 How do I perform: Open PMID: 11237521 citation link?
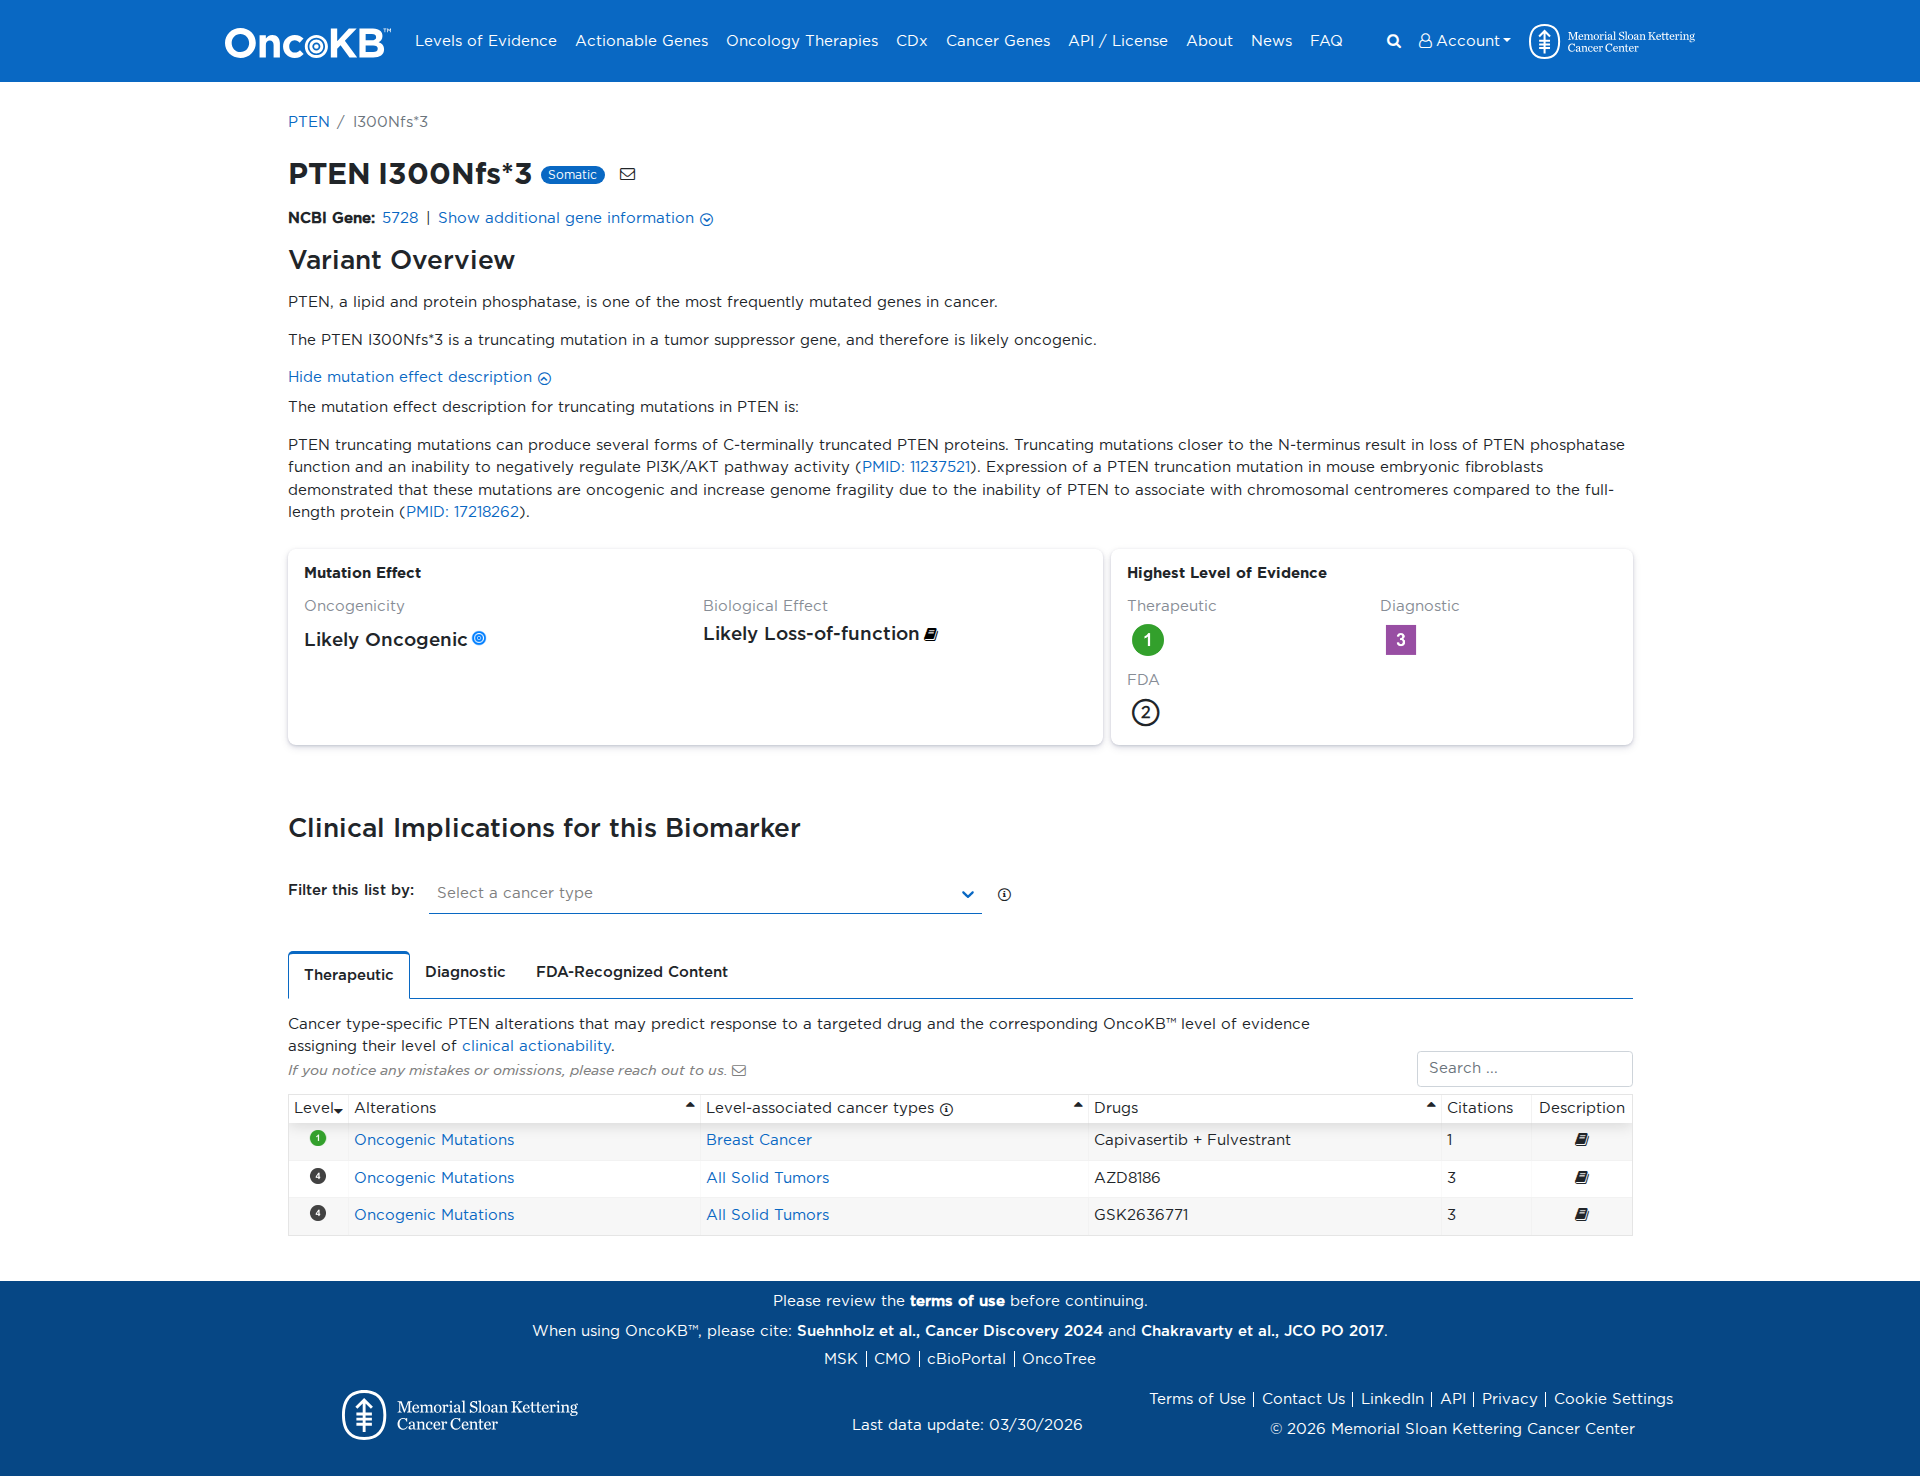click(x=916, y=467)
